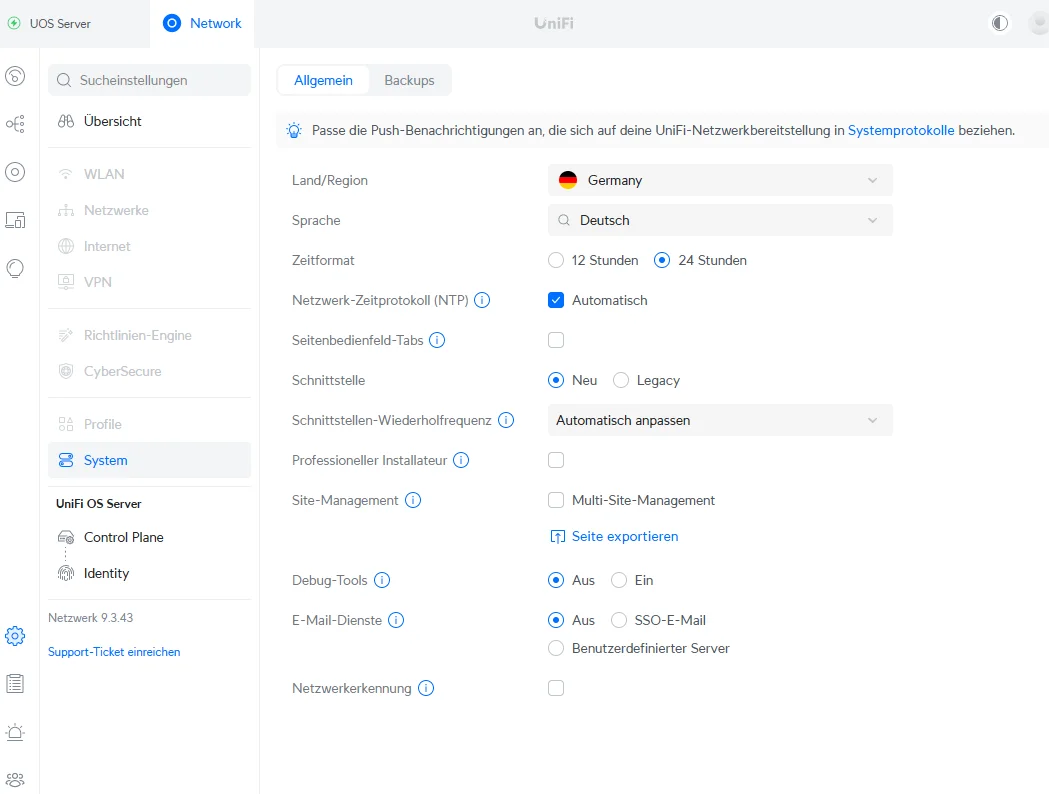The image size is (1049, 794).
Task: Click the user avatar icon
Action: coord(1039,23)
